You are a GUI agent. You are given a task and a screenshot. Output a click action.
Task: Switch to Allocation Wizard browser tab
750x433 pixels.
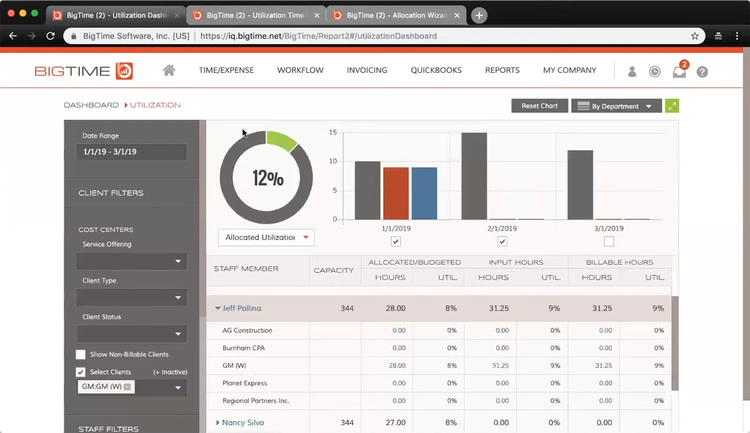[396, 15]
